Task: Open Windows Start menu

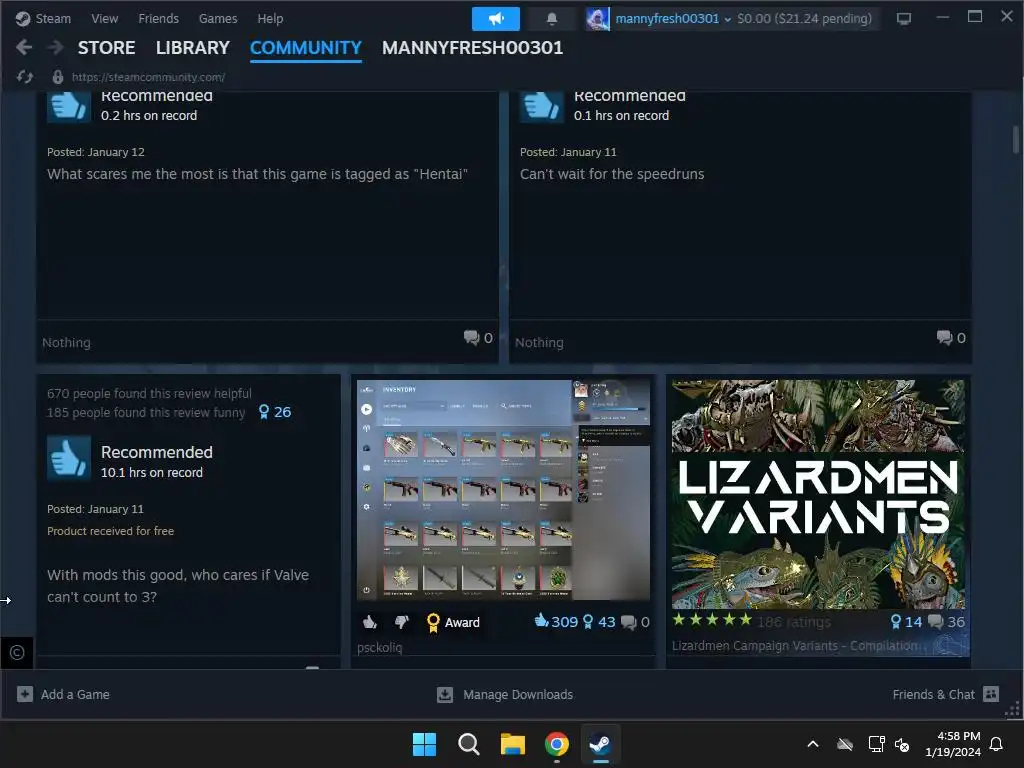Action: pyautogui.click(x=424, y=744)
